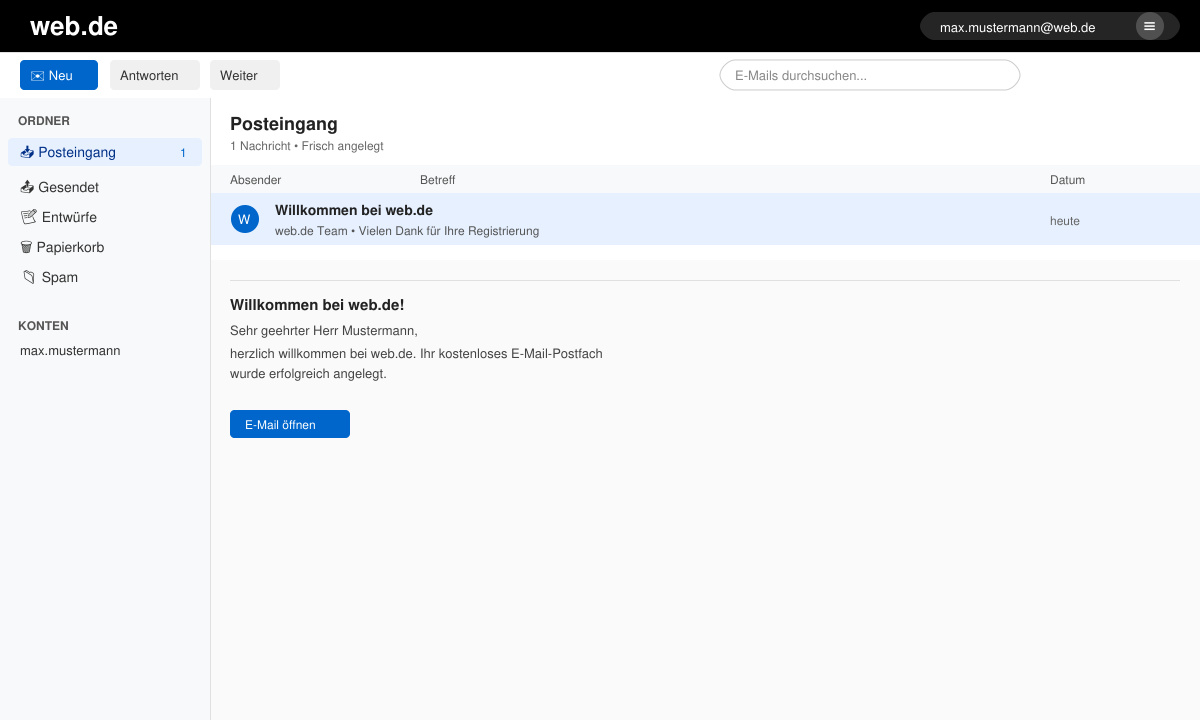Click the Posteingang unread count badge
Image resolution: width=1200 pixels, height=720 pixels.
pos(183,153)
